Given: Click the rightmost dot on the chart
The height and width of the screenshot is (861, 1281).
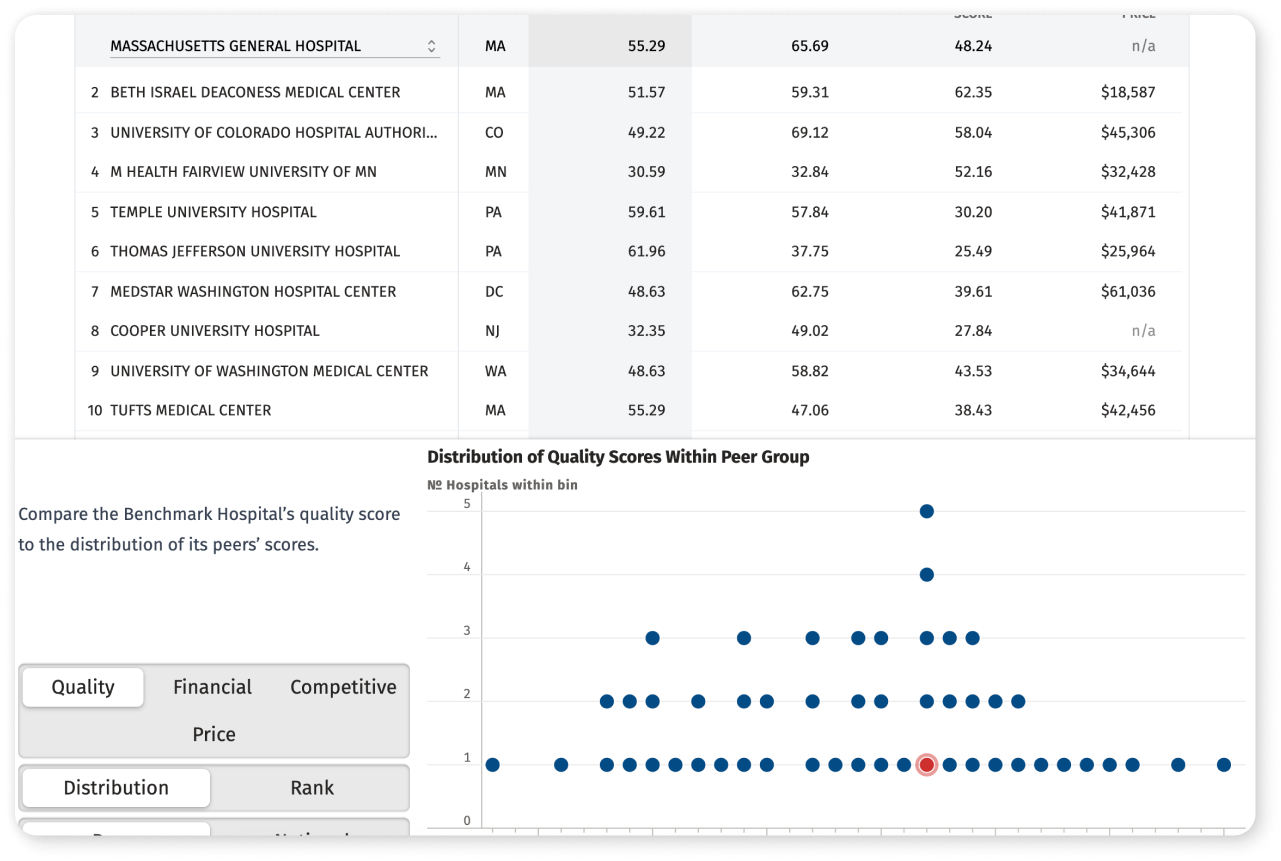Looking at the screenshot, I should tap(1224, 765).
